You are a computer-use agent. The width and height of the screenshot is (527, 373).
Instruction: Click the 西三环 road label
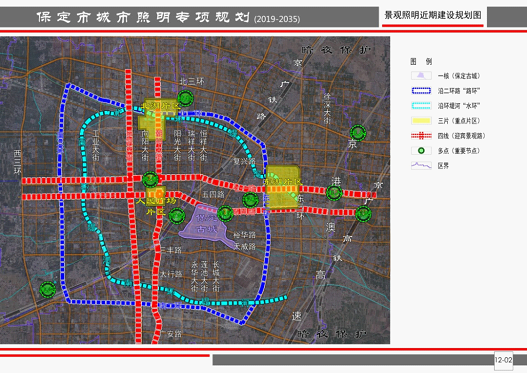[x=17, y=162]
